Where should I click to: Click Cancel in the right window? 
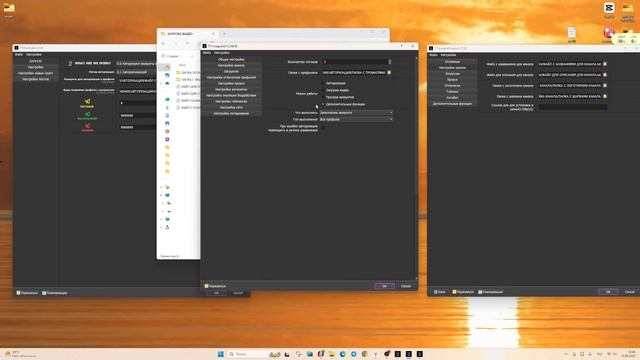[629, 292]
